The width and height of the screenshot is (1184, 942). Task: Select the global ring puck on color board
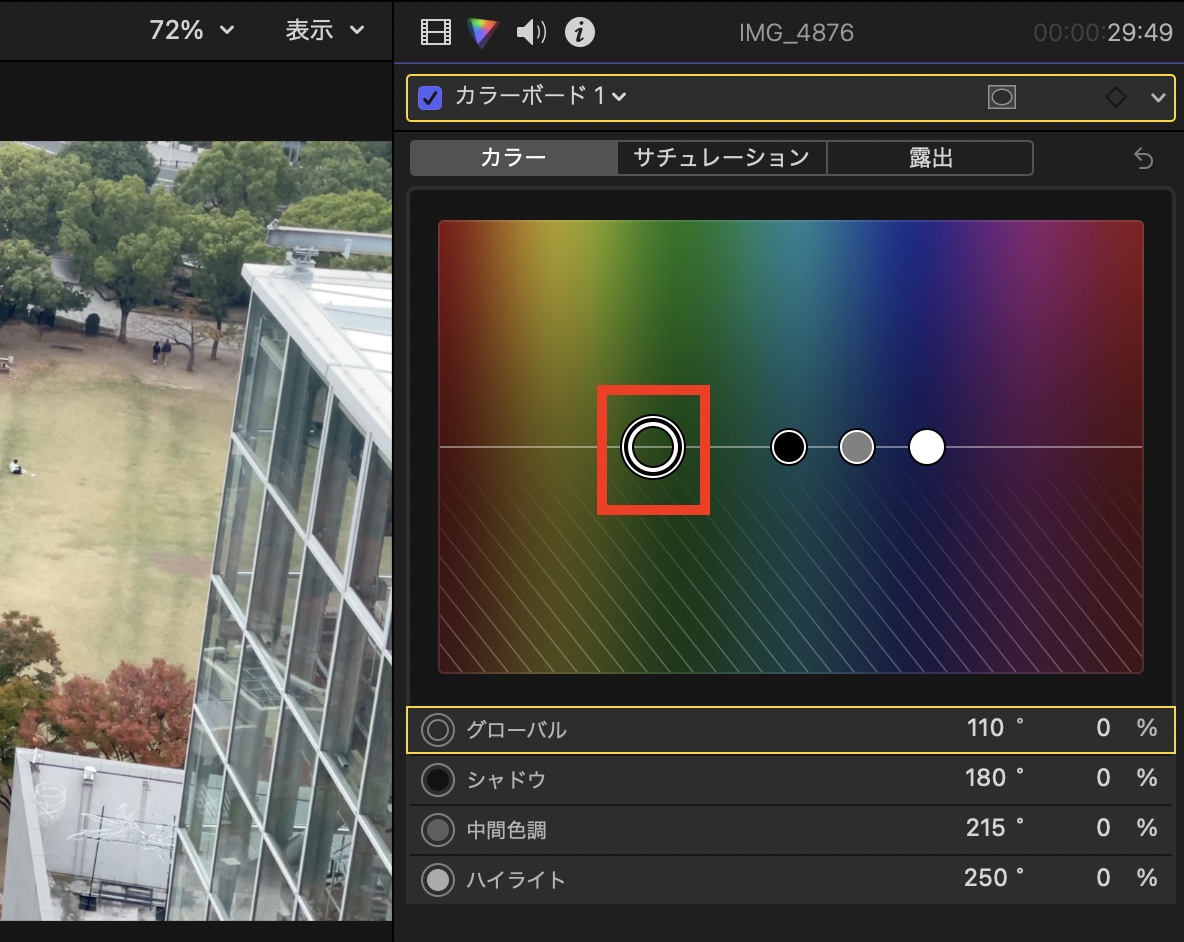tap(652, 447)
